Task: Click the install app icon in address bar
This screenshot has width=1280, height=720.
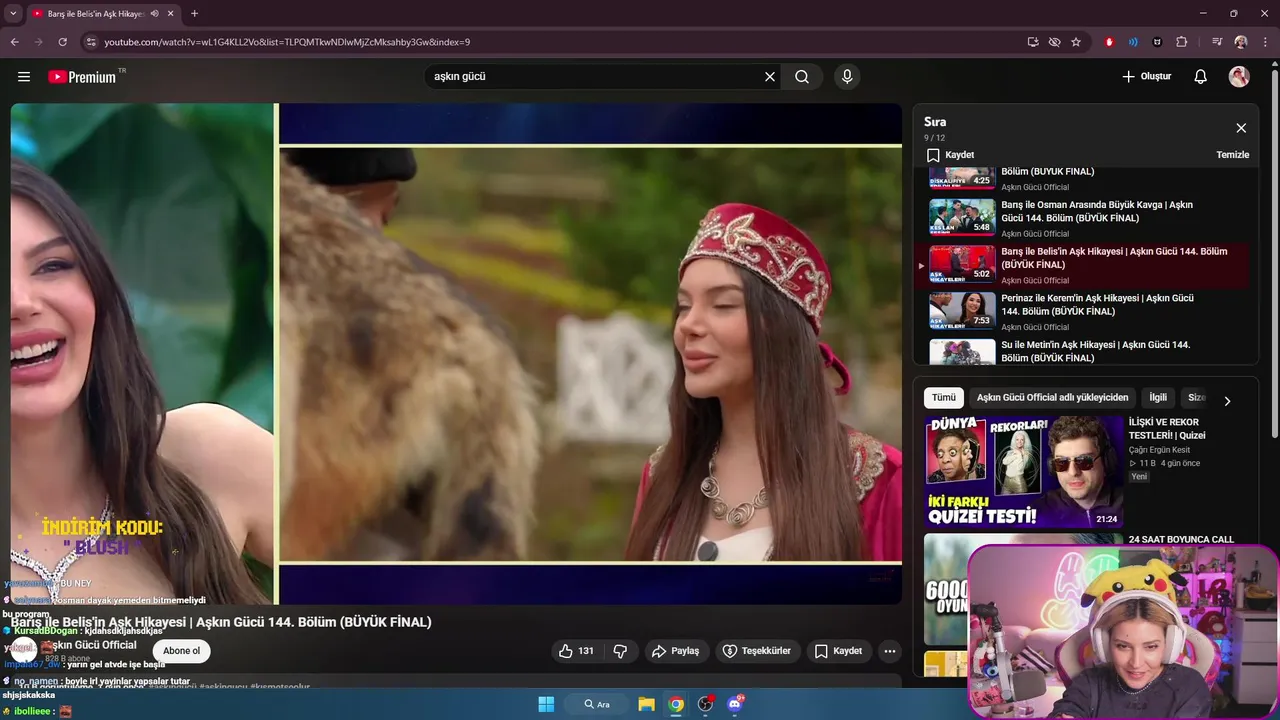Action: 1033,42
